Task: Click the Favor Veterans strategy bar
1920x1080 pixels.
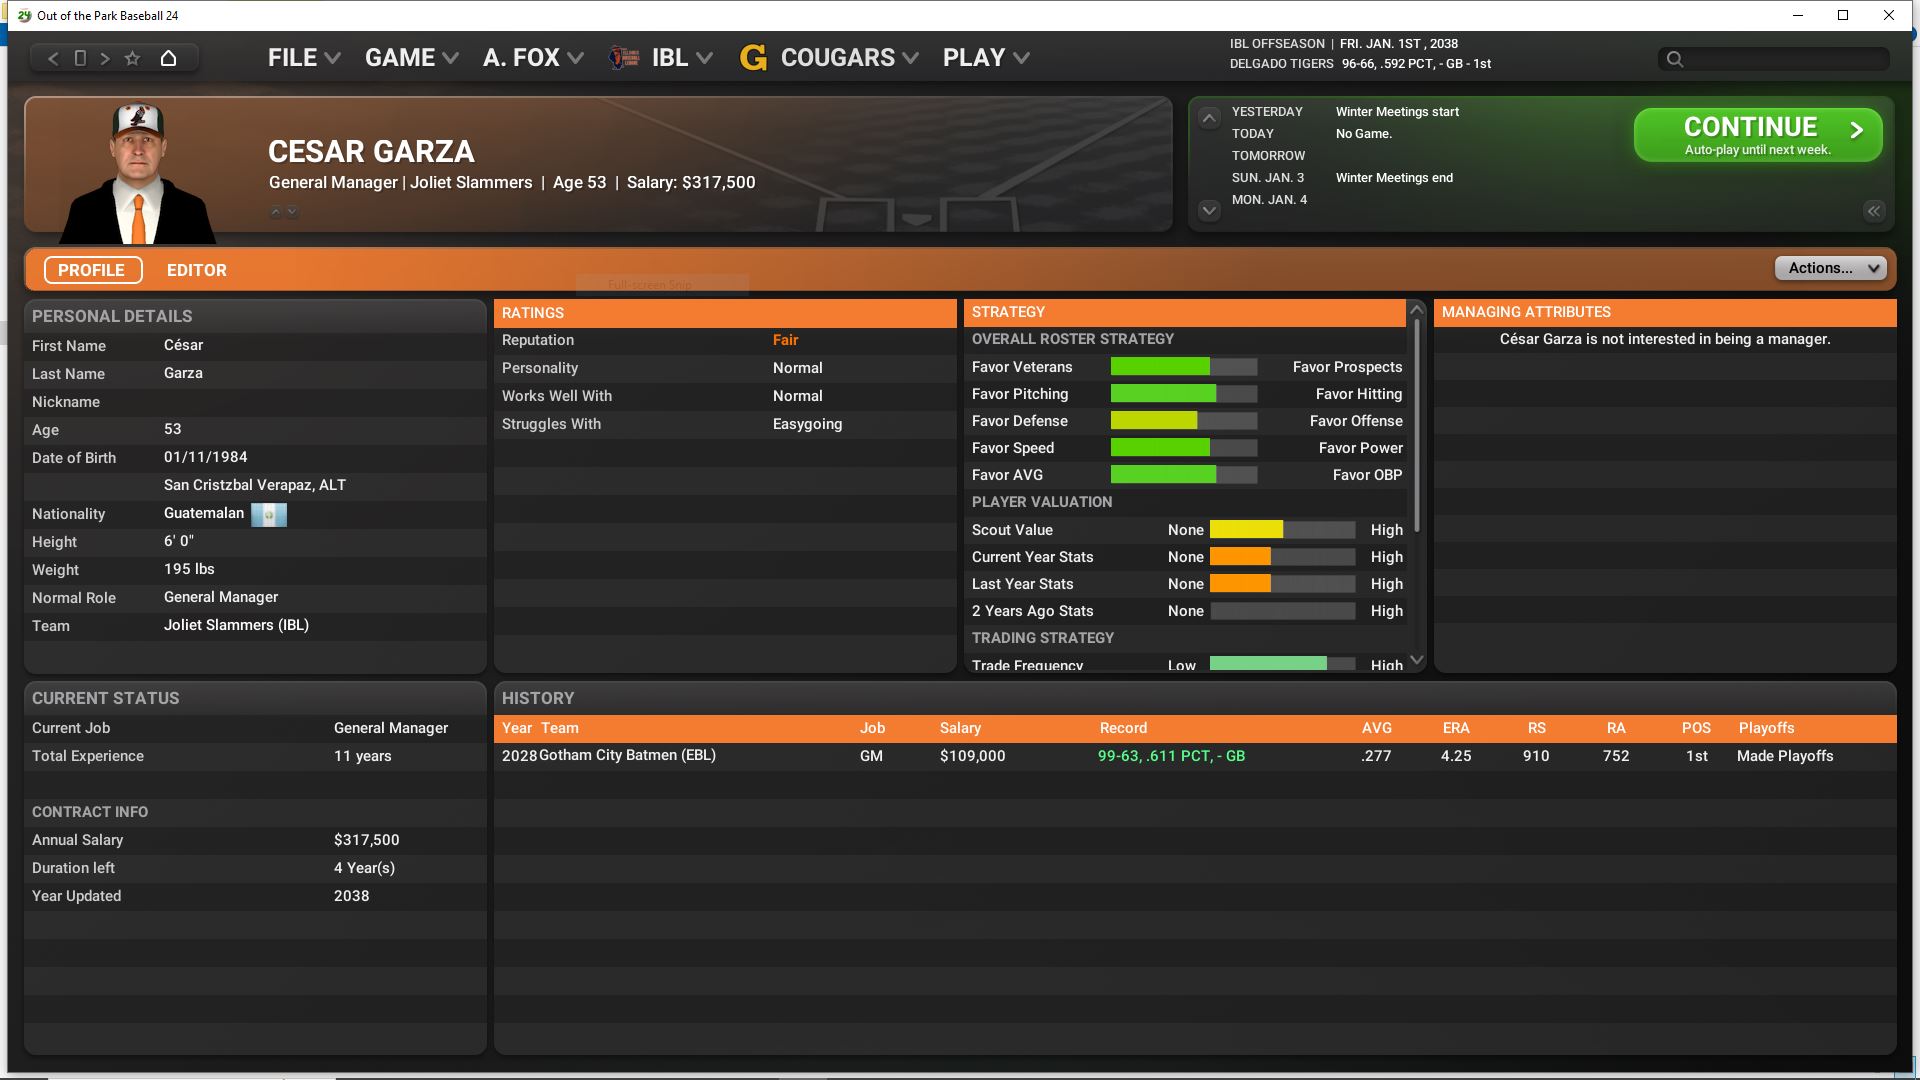Action: click(x=1183, y=367)
